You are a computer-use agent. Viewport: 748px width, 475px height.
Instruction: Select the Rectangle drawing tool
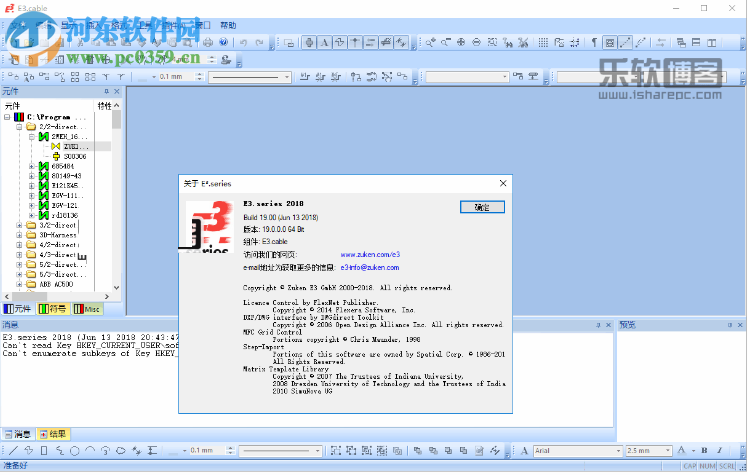click(44, 450)
